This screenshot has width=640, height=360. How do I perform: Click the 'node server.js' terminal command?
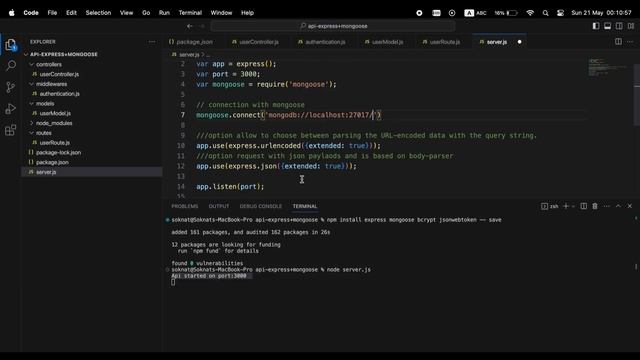point(349,270)
